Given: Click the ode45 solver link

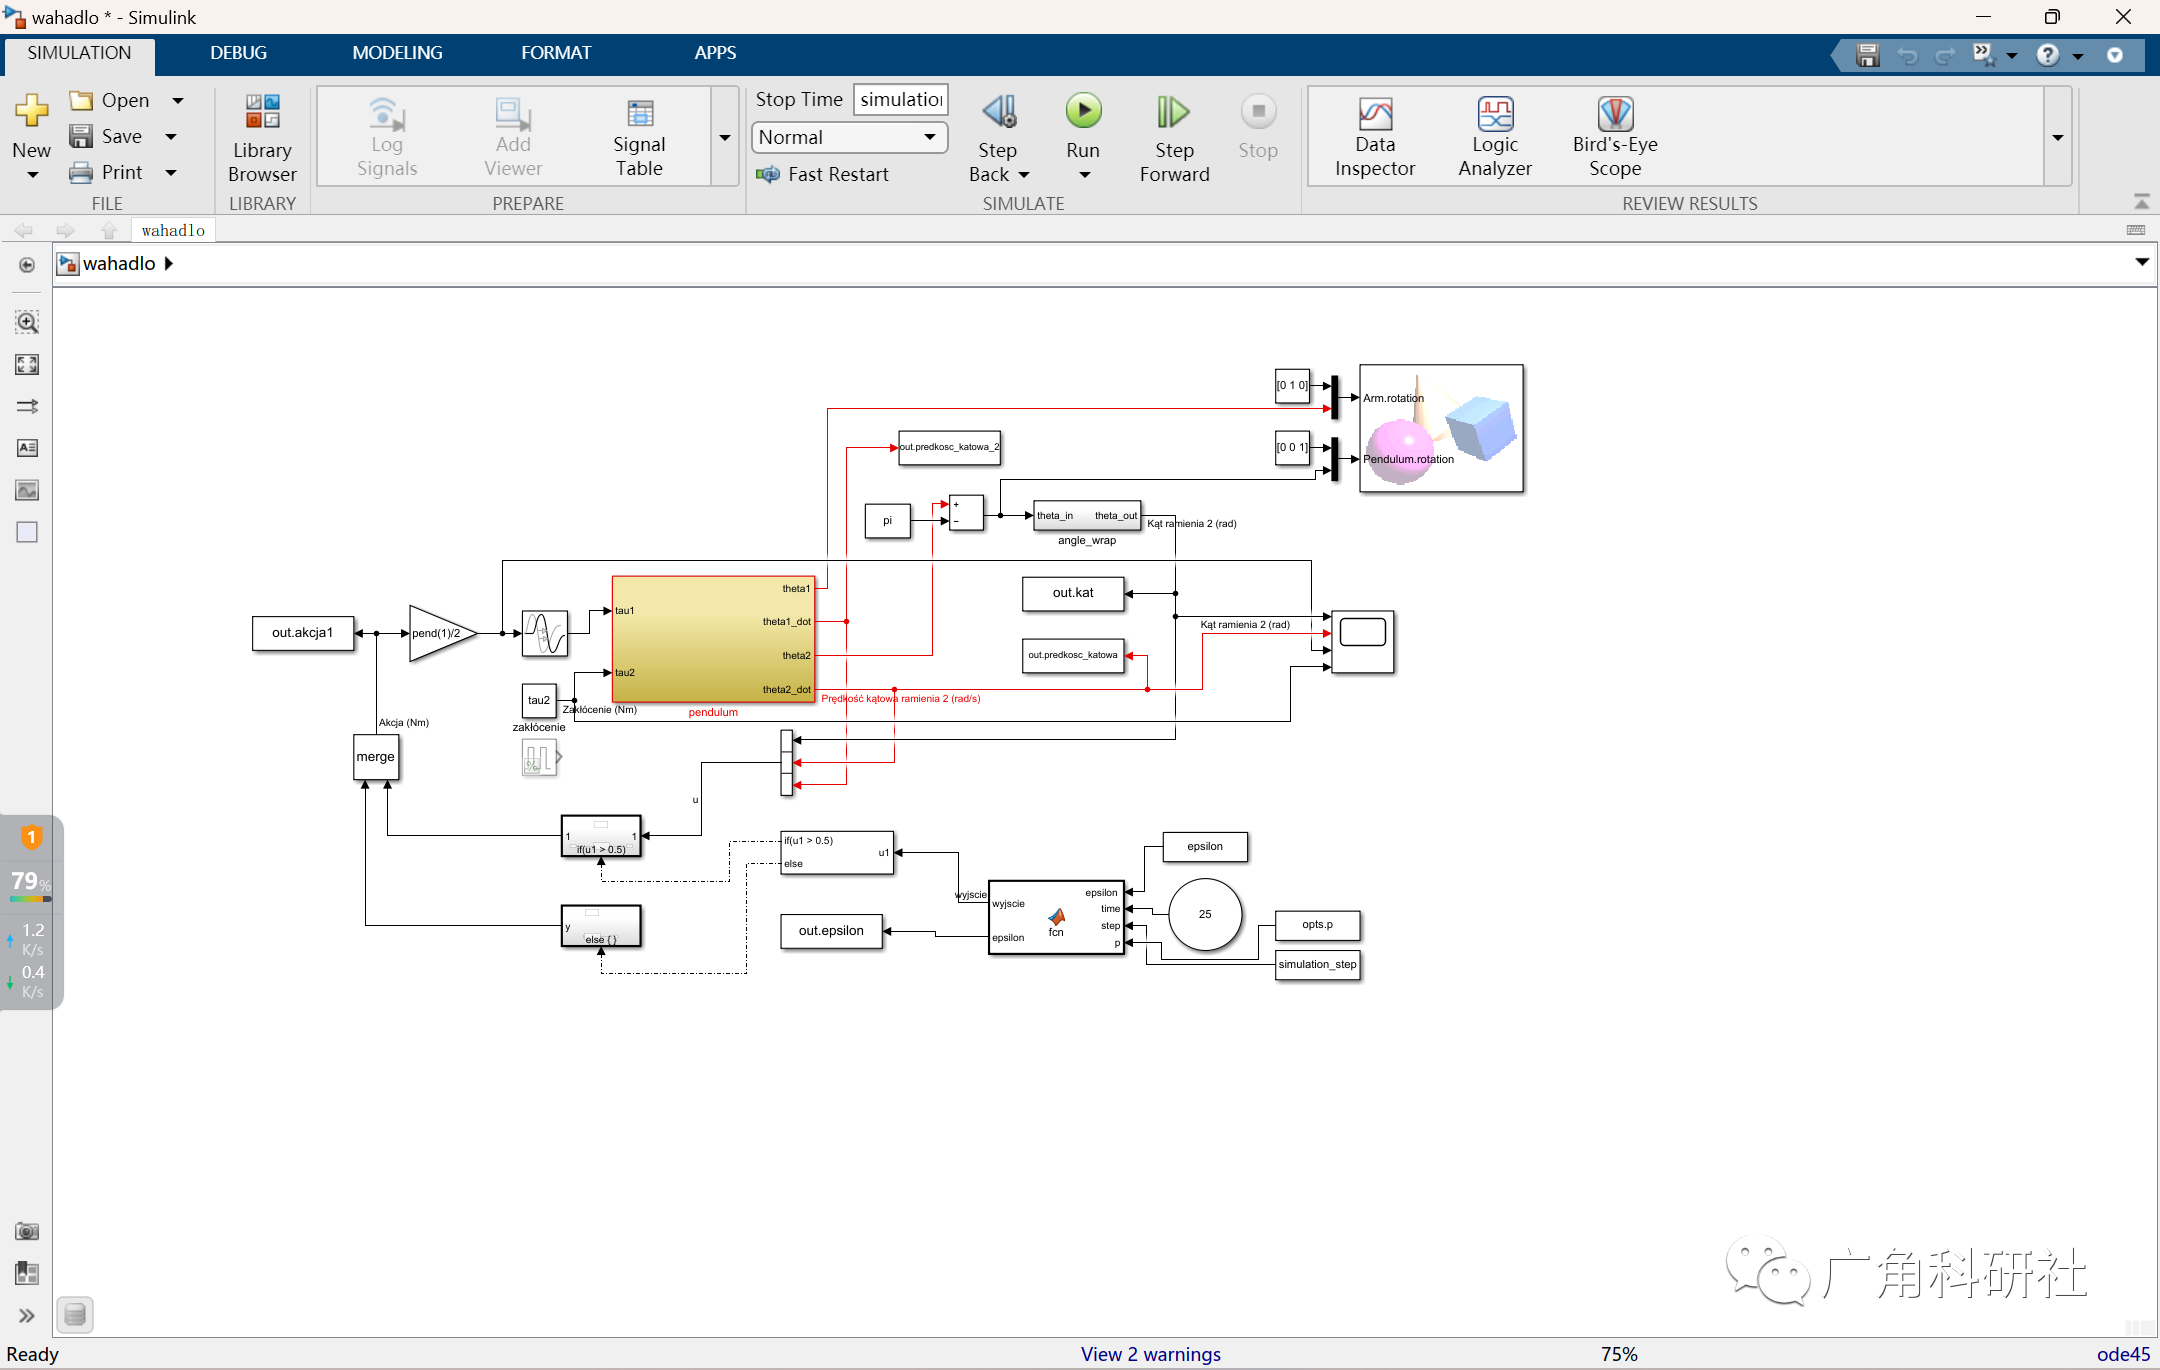Looking at the screenshot, I should tap(2122, 1354).
